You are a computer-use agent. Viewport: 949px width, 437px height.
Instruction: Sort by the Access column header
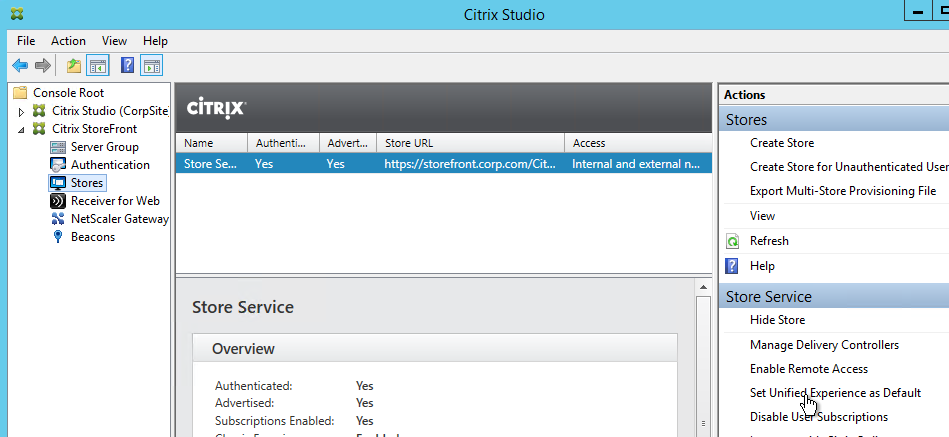pos(638,143)
